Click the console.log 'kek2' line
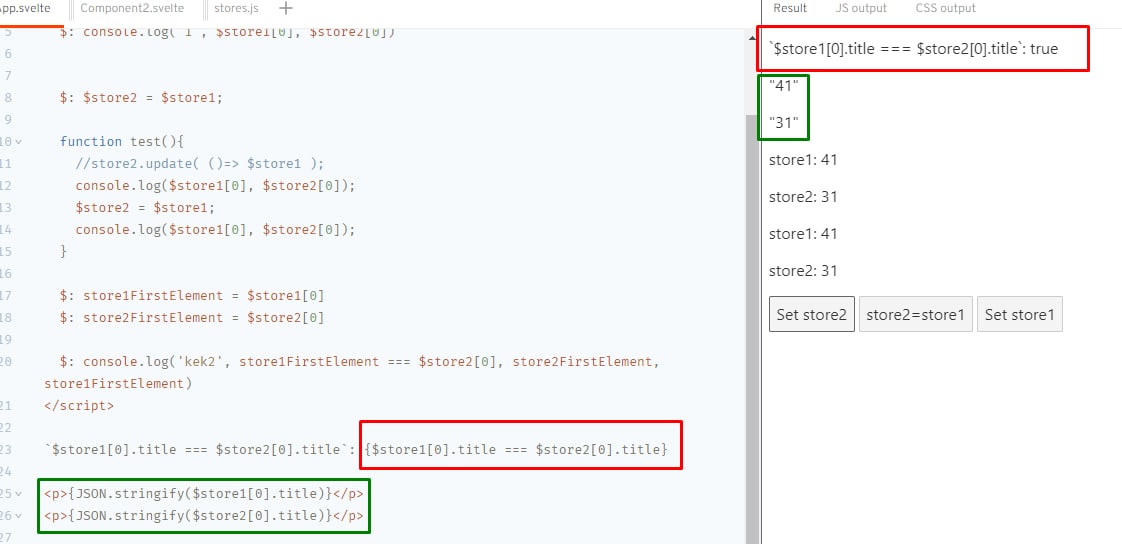This screenshot has height=544, width=1122. (x=351, y=372)
